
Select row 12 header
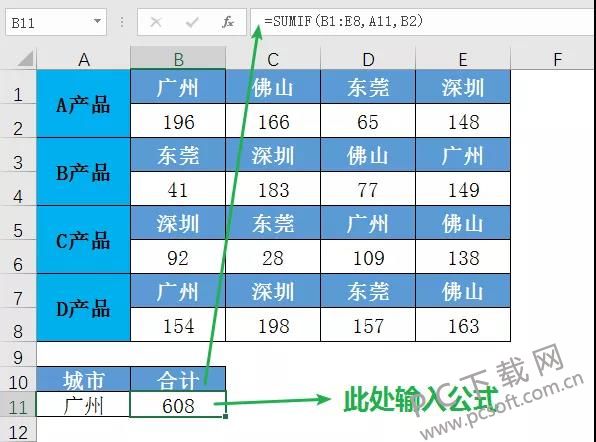18,430
